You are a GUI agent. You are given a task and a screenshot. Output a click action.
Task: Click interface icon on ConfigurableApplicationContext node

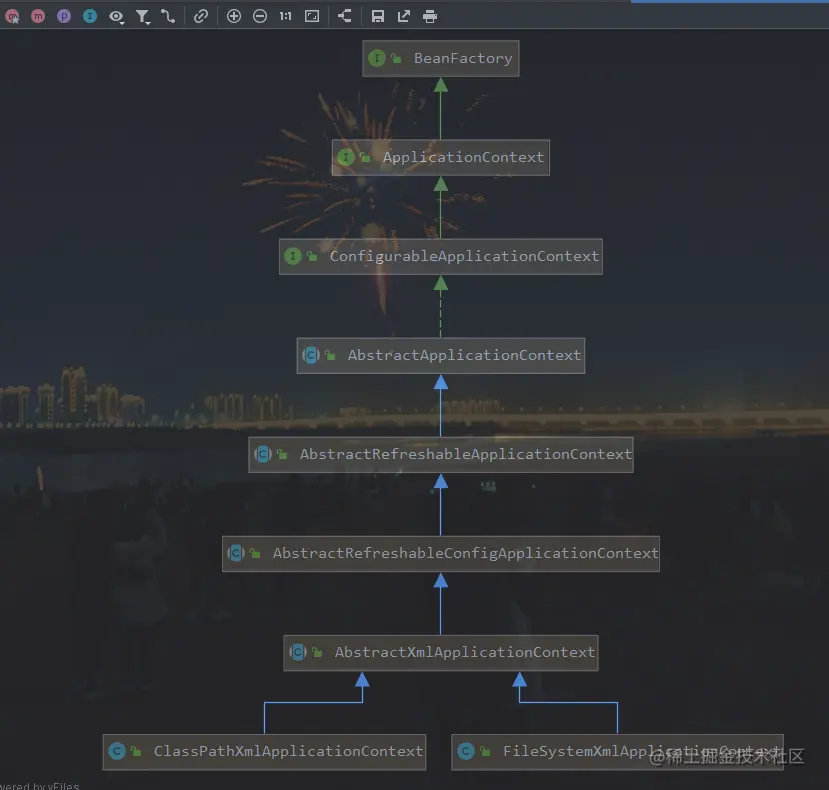pyautogui.click(x=293, y=256)
